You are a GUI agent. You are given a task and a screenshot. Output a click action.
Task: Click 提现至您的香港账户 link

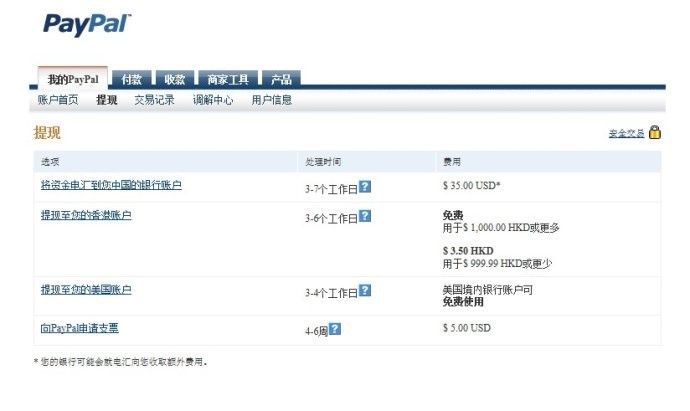point(86,215)
